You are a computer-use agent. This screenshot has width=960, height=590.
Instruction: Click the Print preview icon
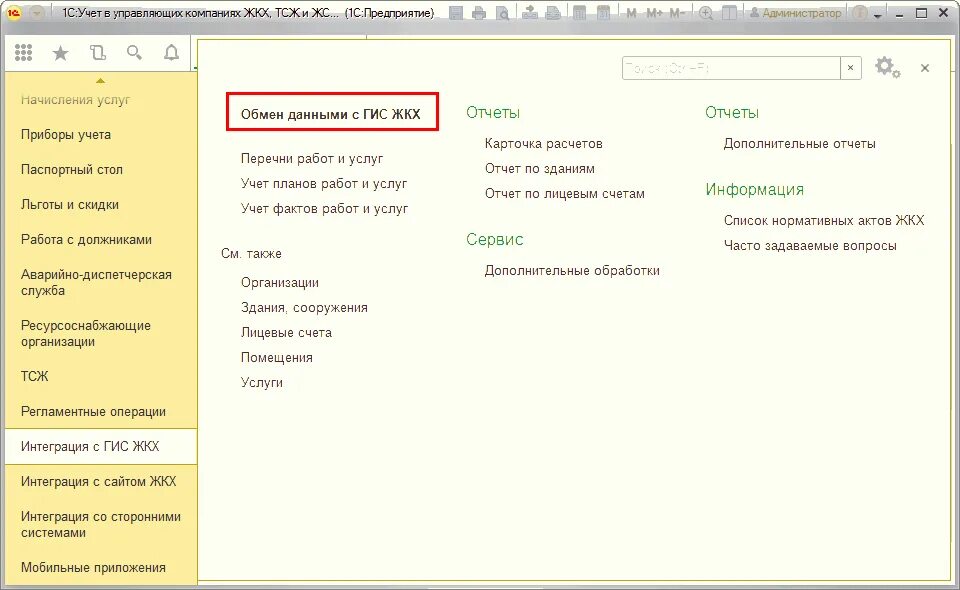503,13
